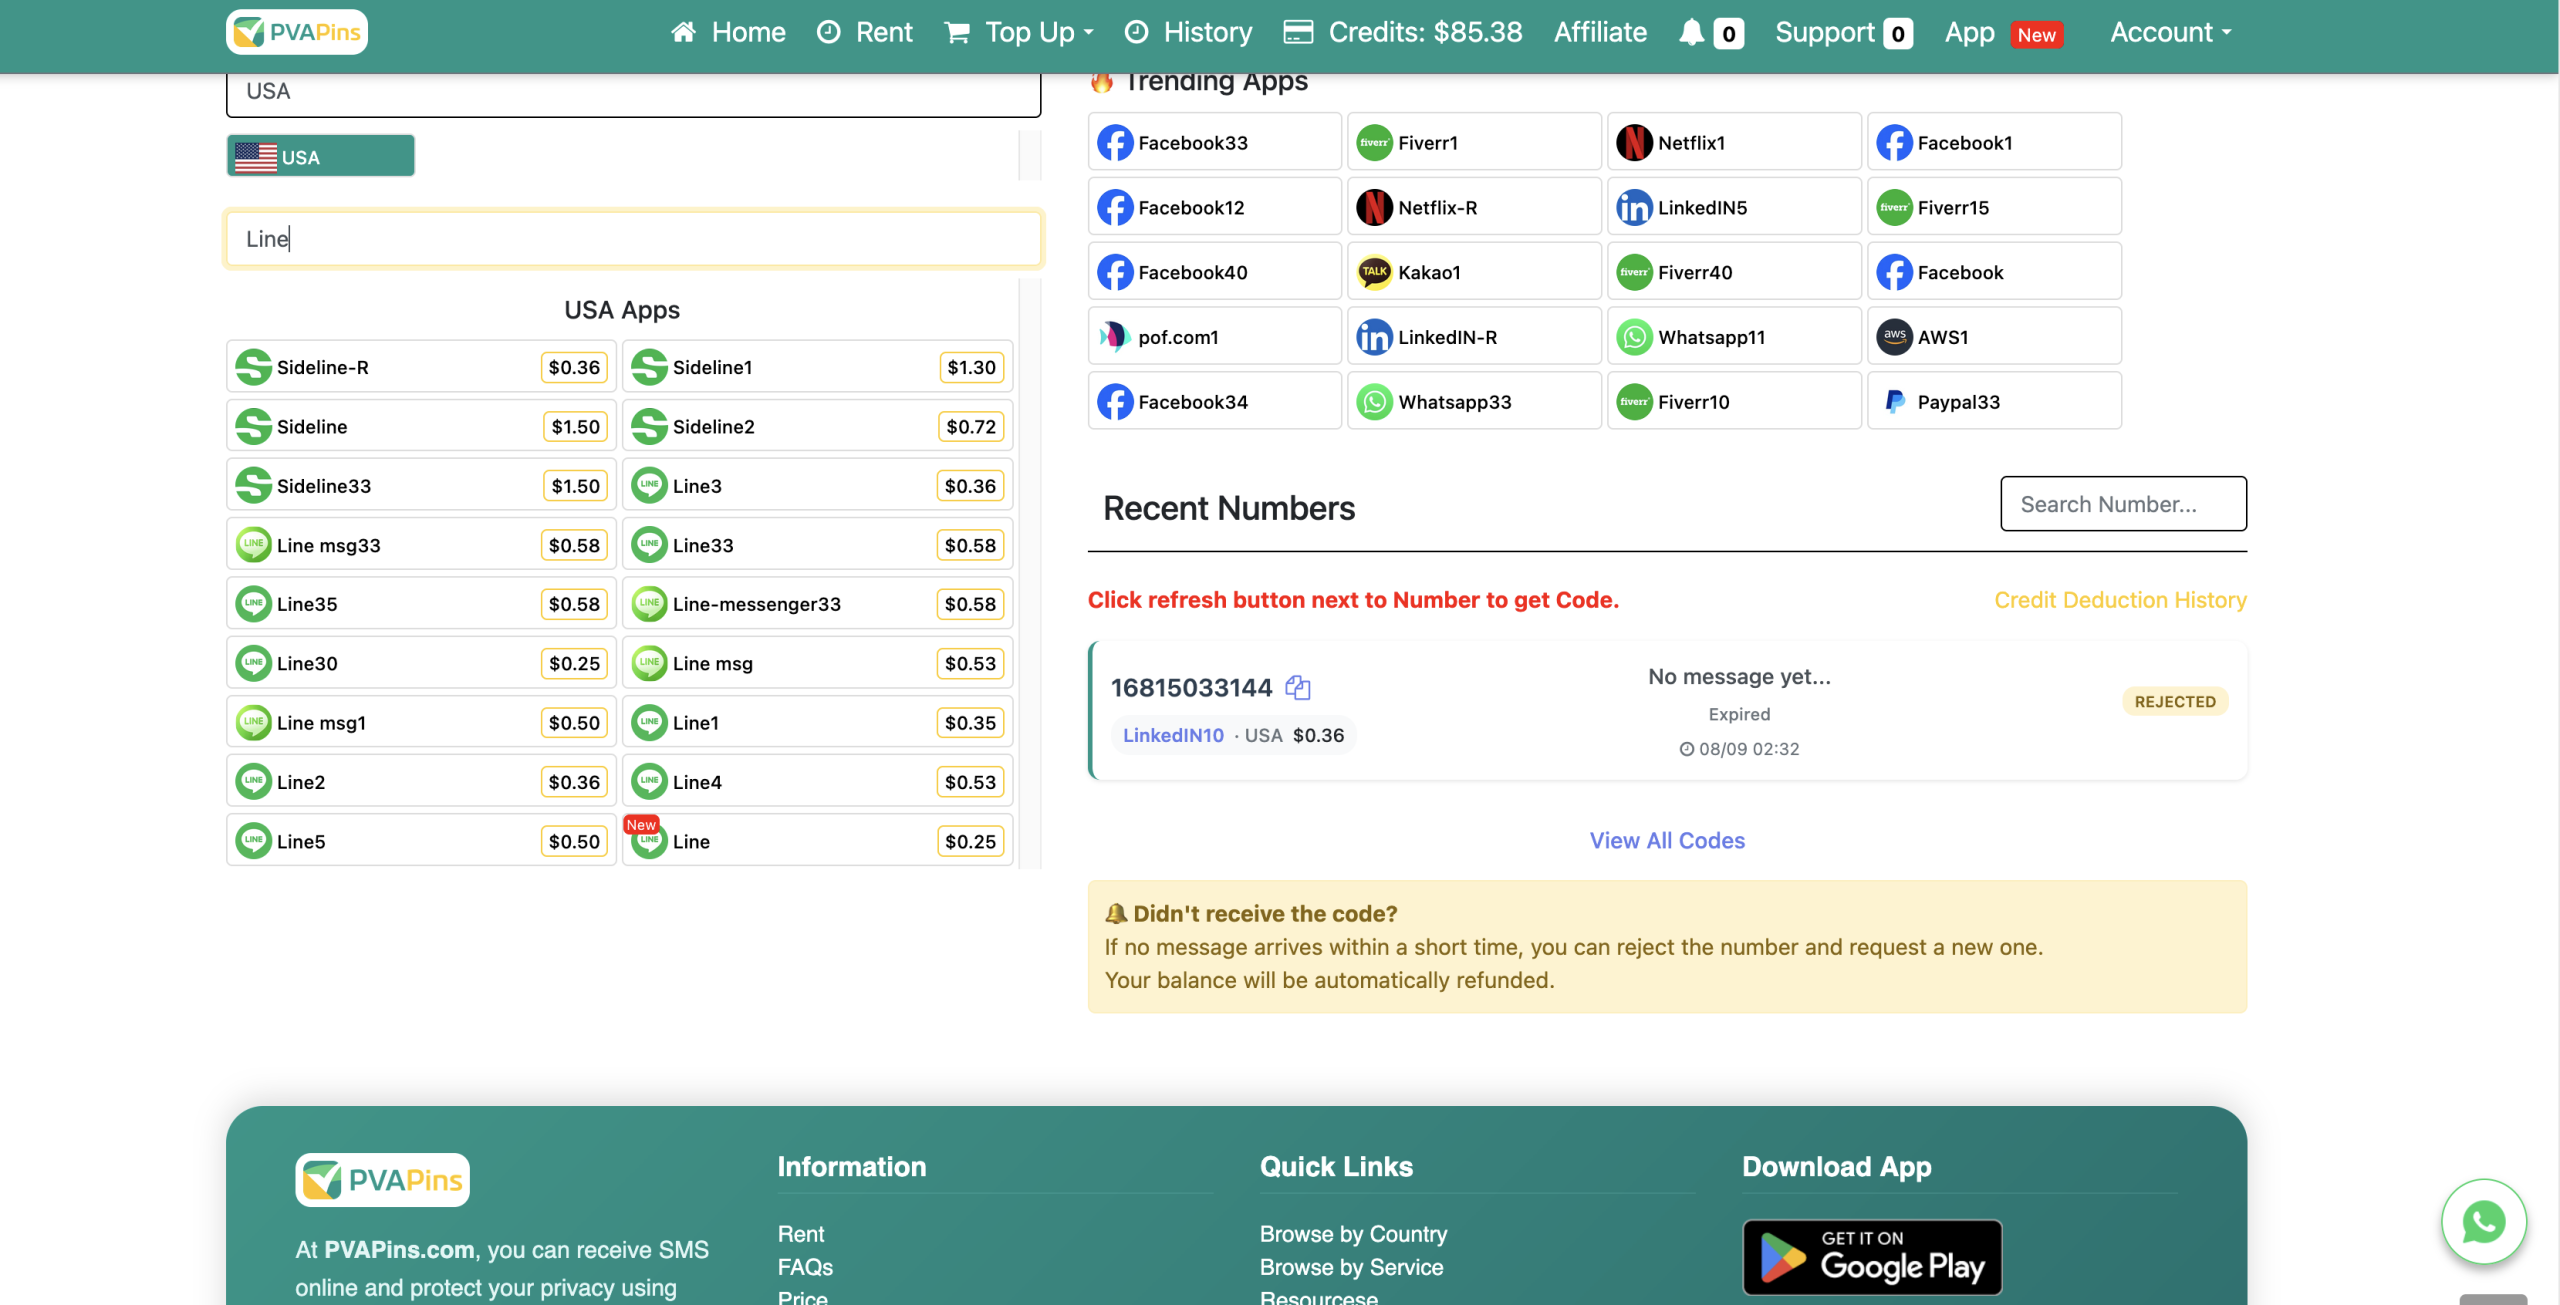The height and width of the screenshot is (1305, 2560).
Task: Open Credit Deduction History link
Action: pyautogui.click(x=2120, y=600)
